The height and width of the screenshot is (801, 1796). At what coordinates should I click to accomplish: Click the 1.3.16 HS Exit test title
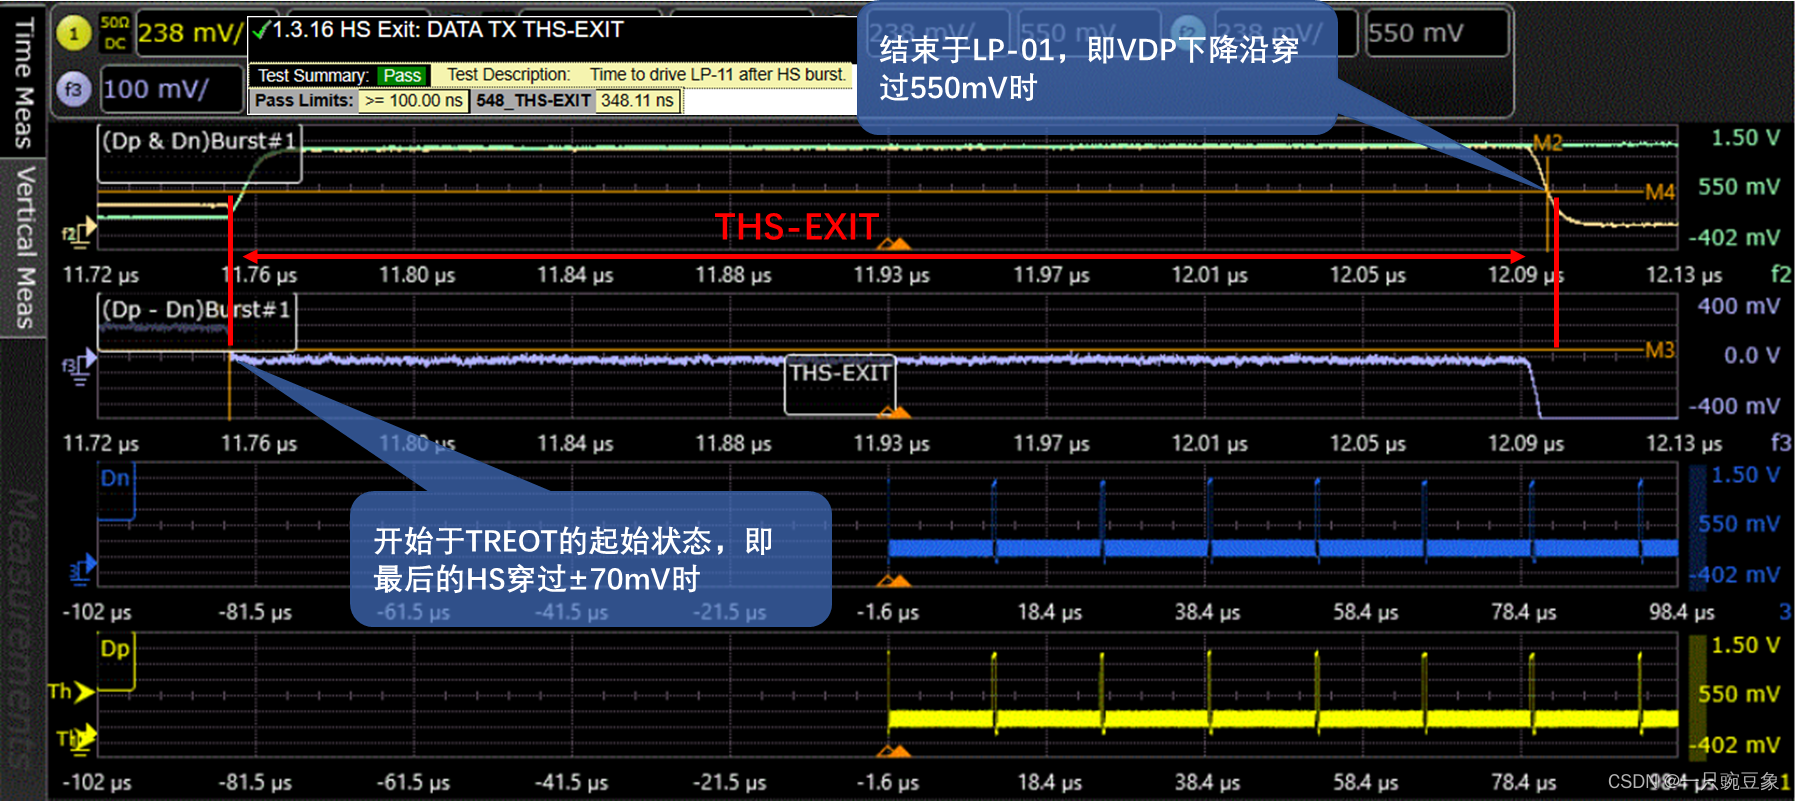[x=448, y=30]
